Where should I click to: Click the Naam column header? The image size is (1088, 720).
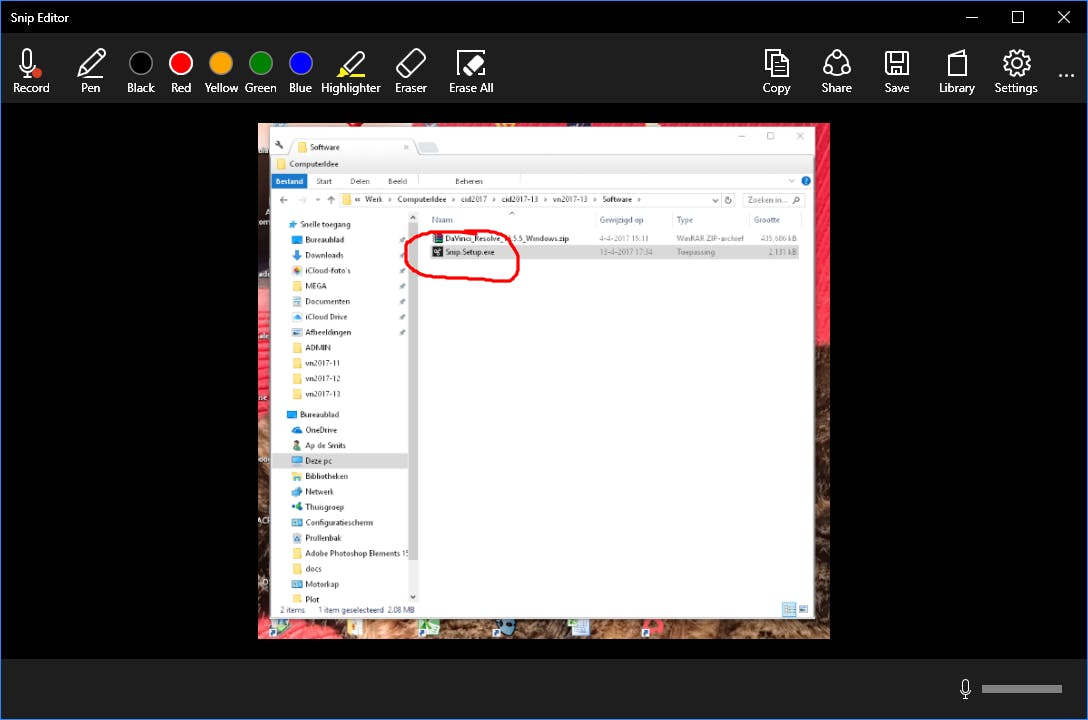(442, 220)
